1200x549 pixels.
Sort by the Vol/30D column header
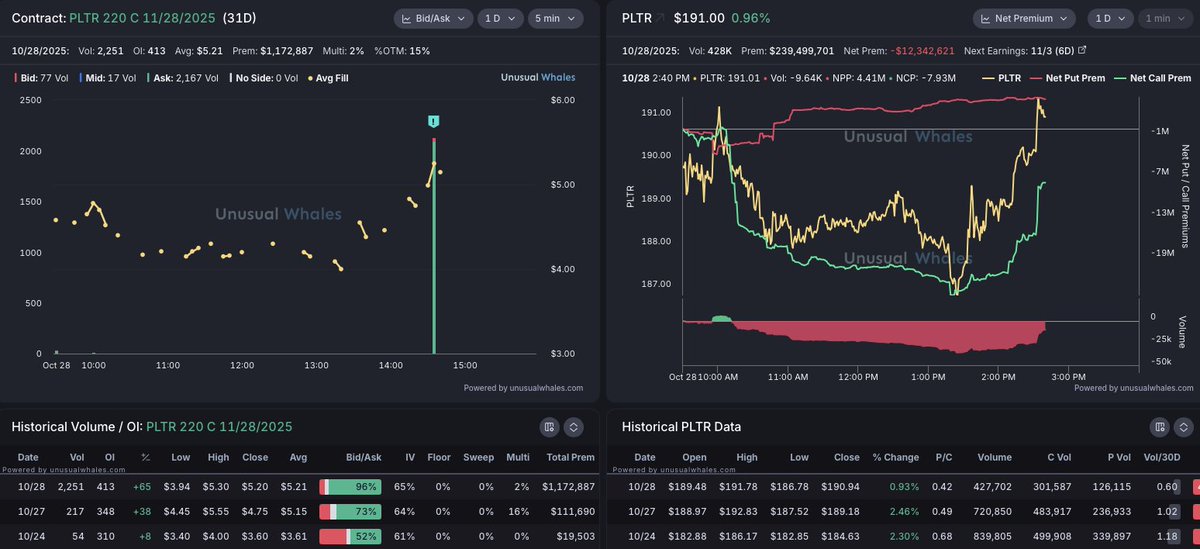point(1160,457)
